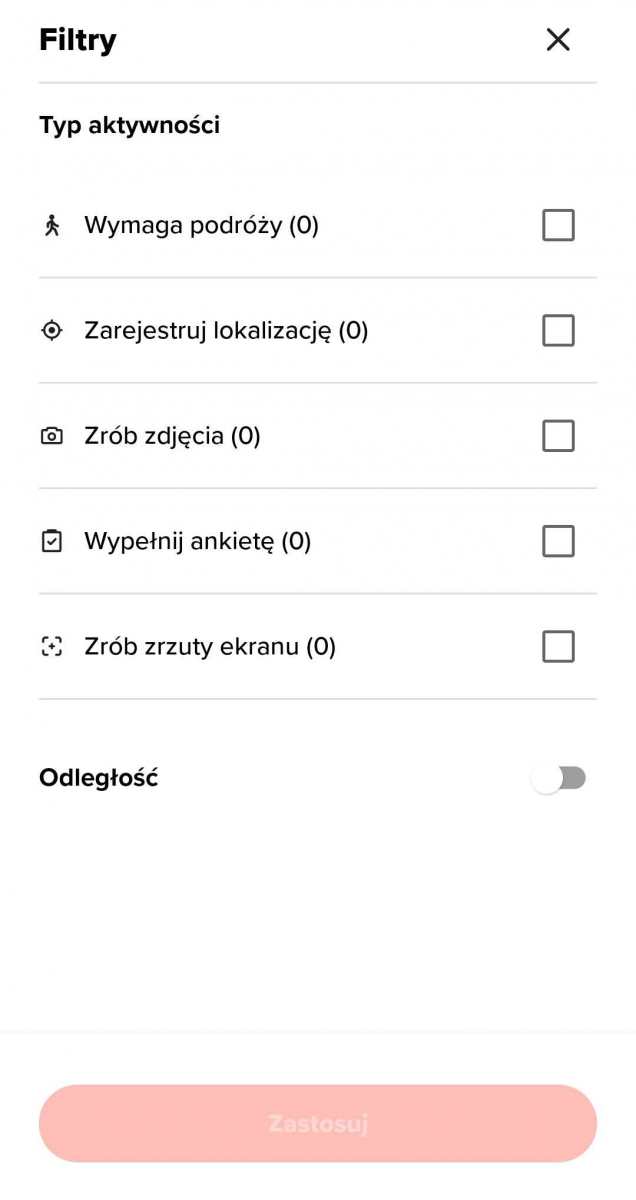Tick the Zrób zdjęcia checkbox
This screenshot has height=1200, width=636.
(x=558, y=436)
